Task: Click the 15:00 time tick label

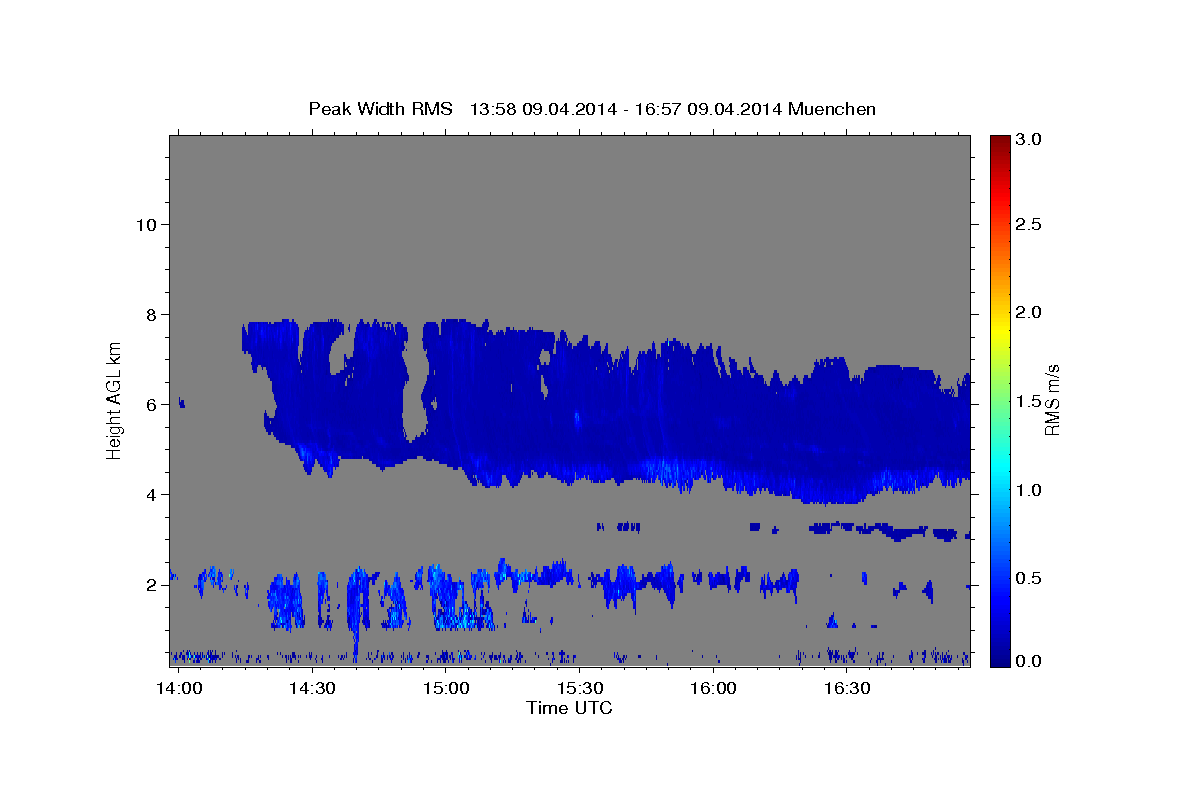Action: pos(446,689)
